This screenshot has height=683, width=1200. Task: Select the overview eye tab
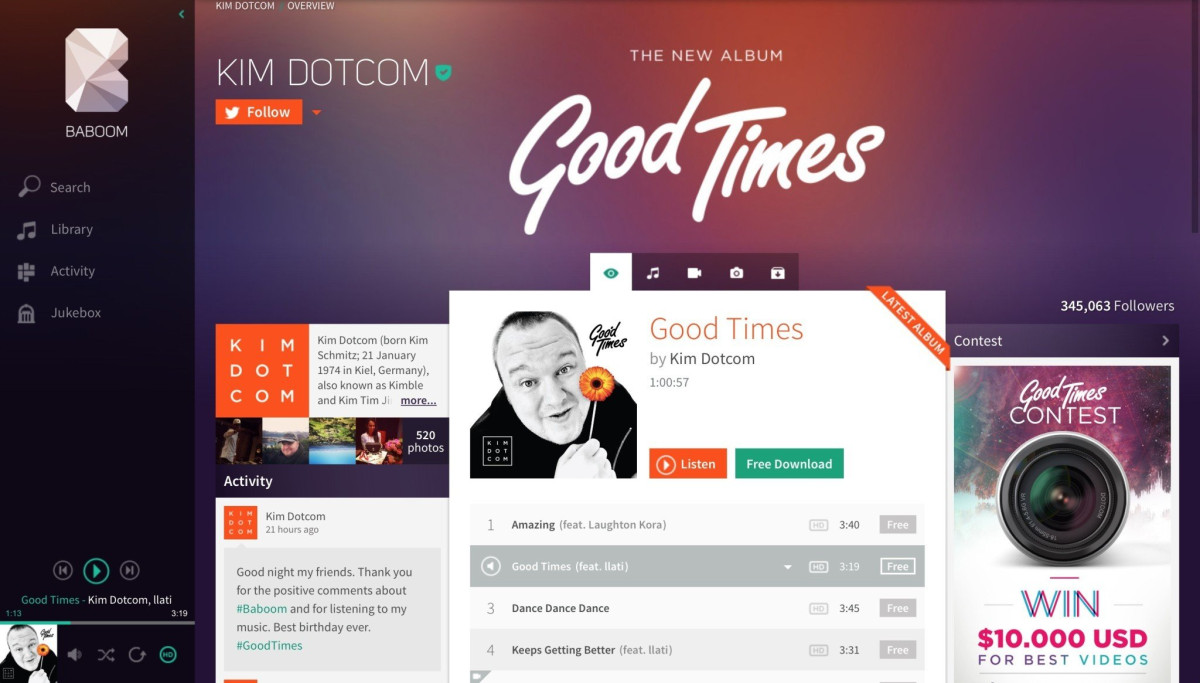click(x=611, y=273)
